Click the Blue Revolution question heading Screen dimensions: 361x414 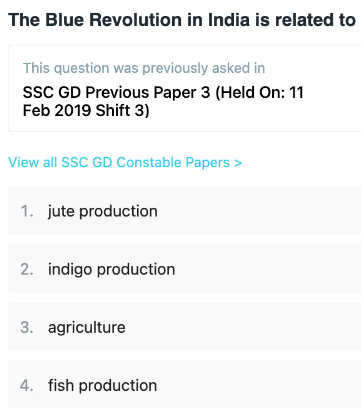coord(182,20)
